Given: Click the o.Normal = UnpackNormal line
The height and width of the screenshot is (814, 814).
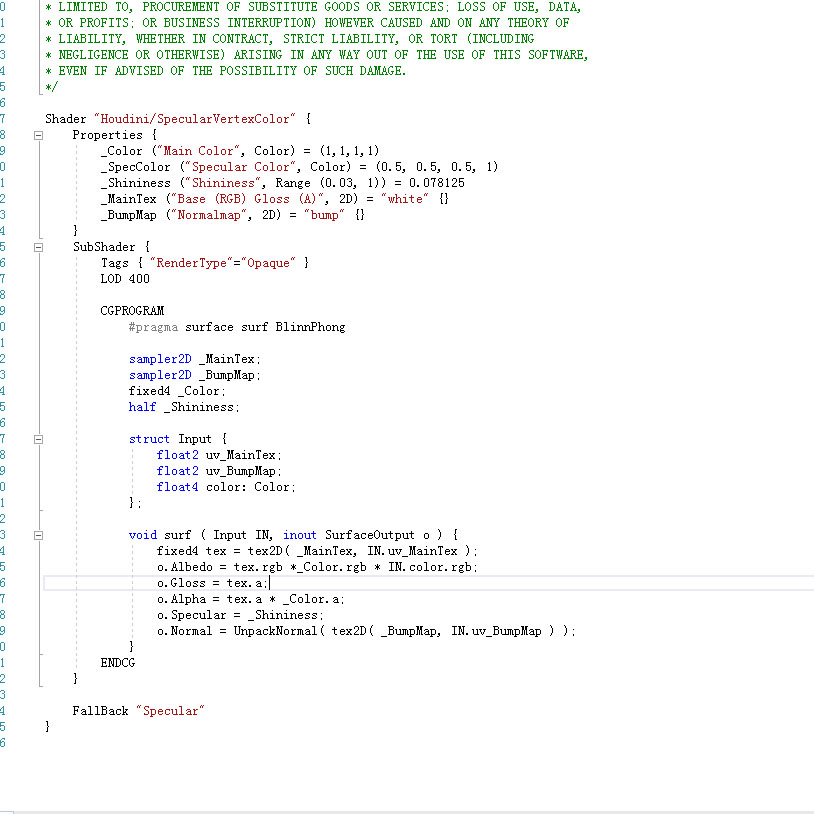Looking at the screenshot, I should (x=366, y=632).
